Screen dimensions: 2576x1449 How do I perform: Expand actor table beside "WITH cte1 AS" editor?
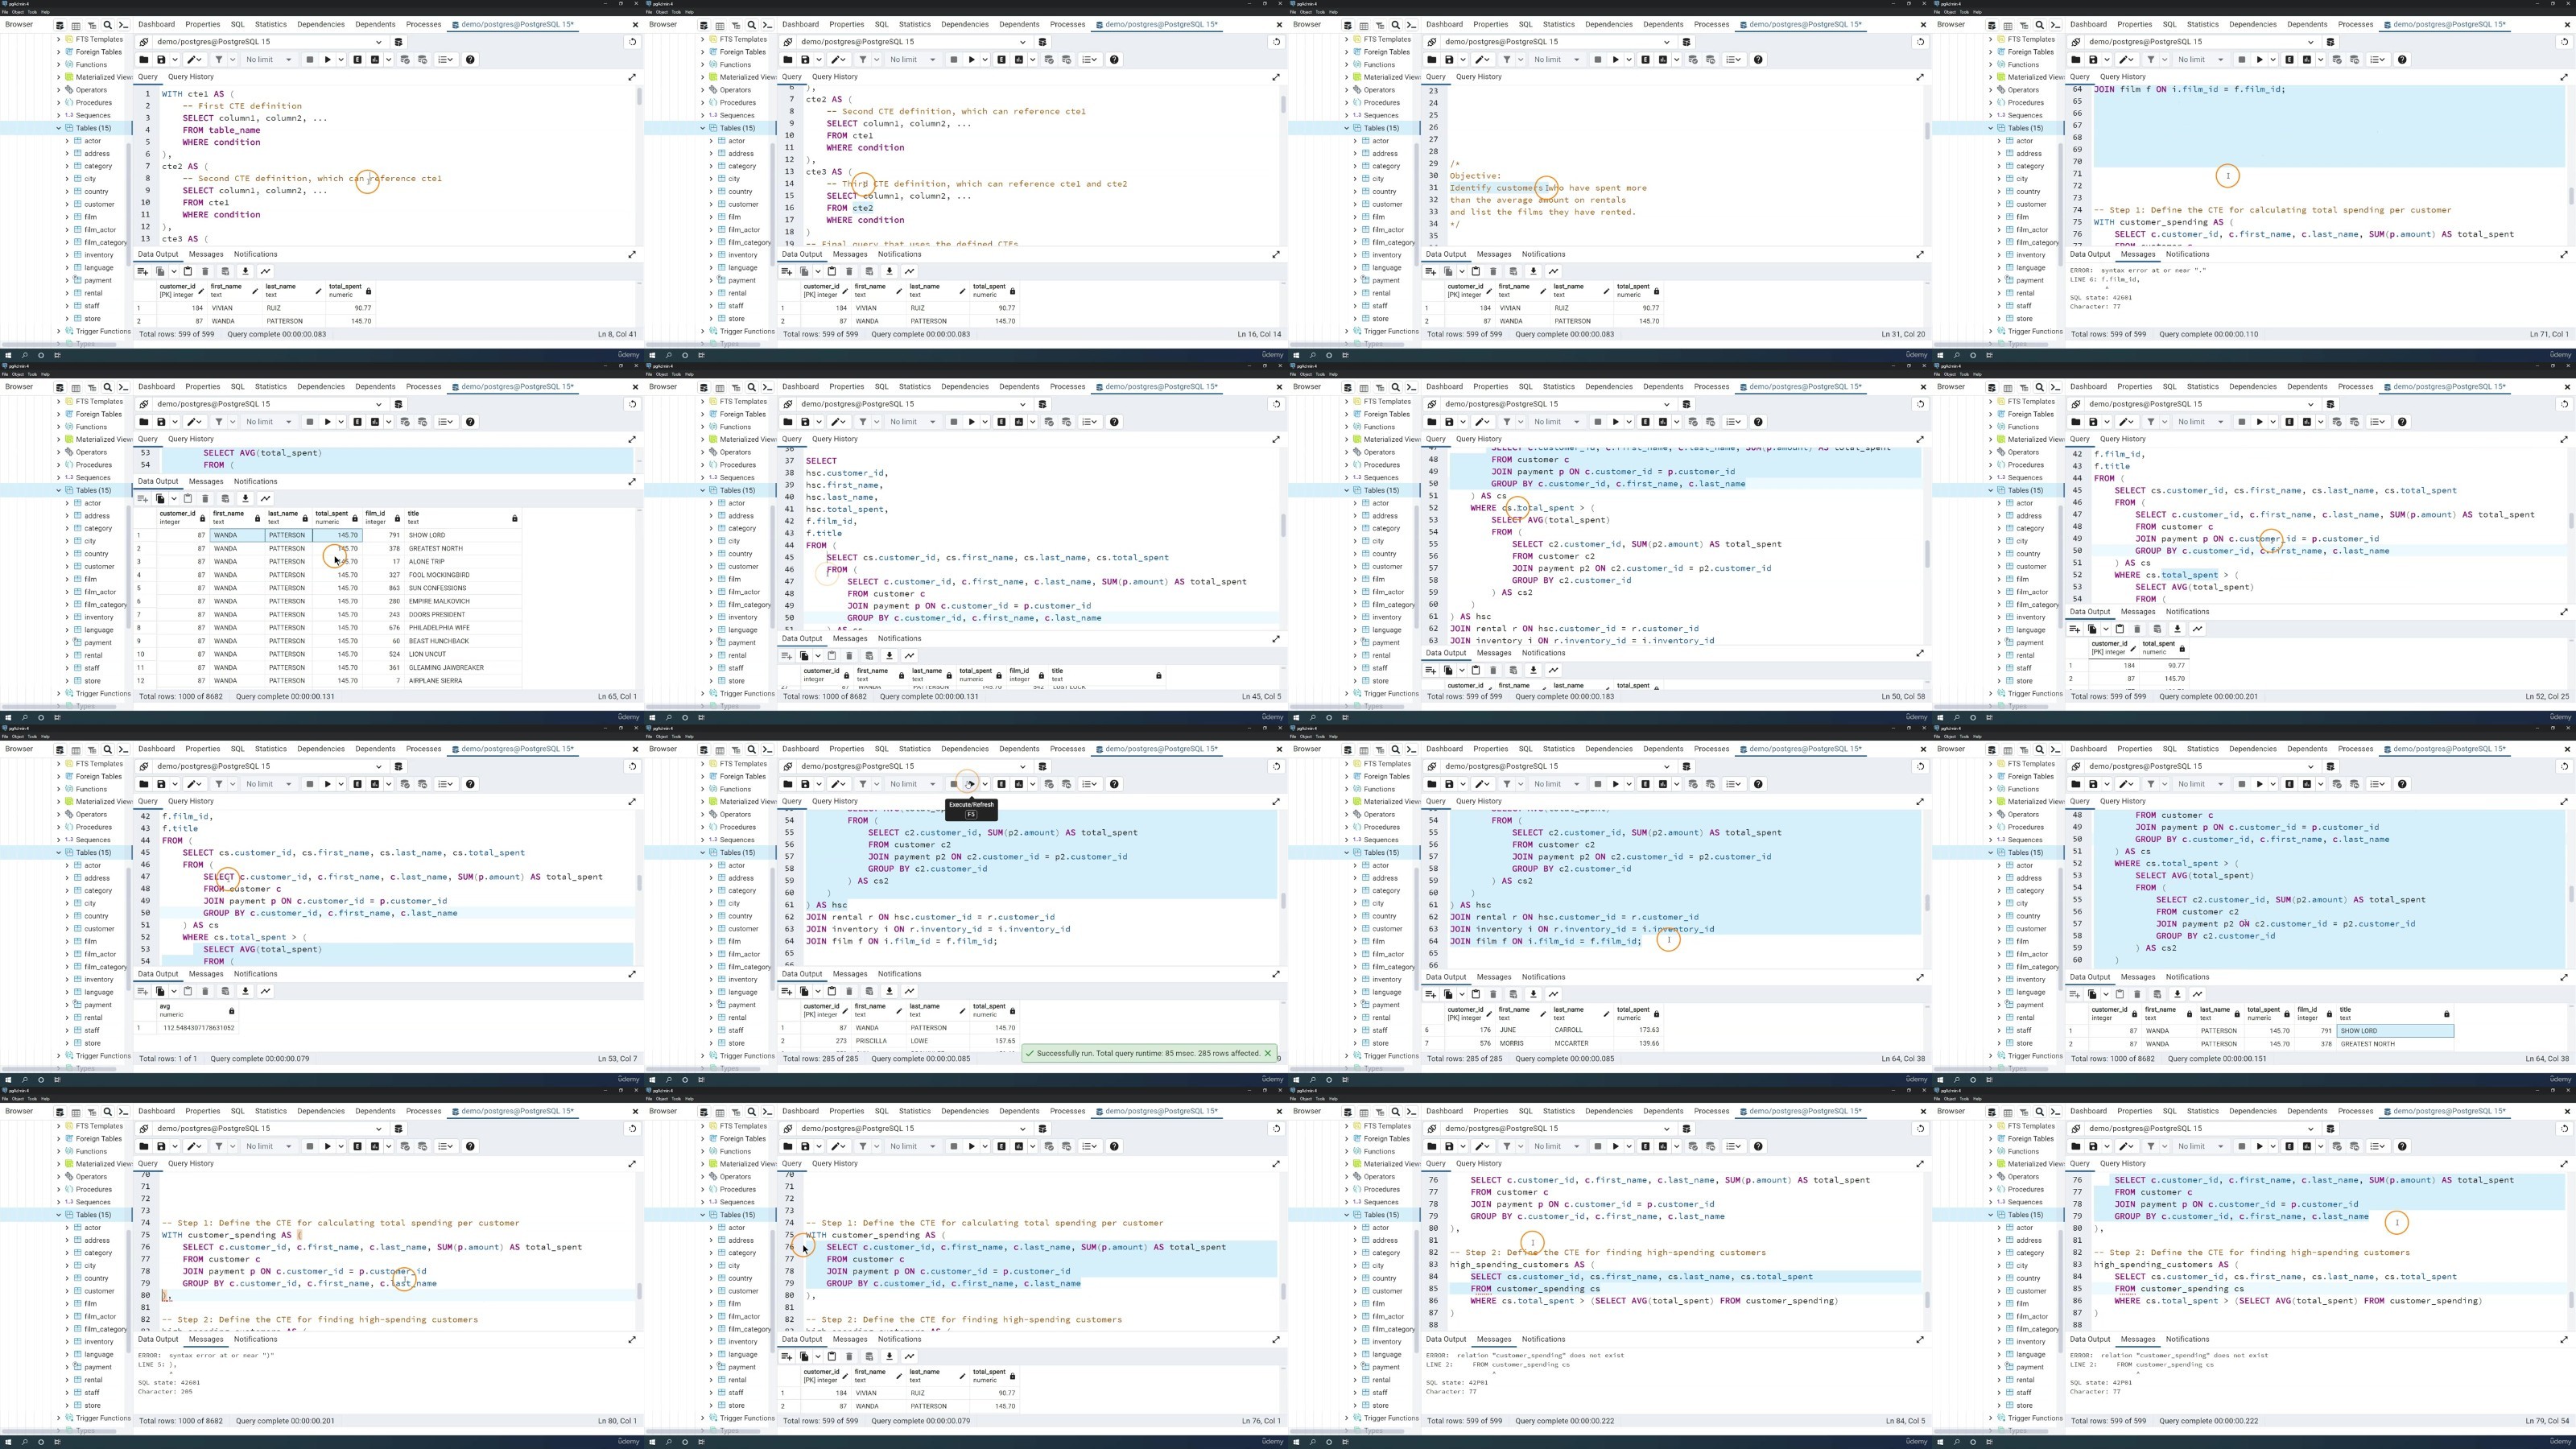tap(68, 141)
